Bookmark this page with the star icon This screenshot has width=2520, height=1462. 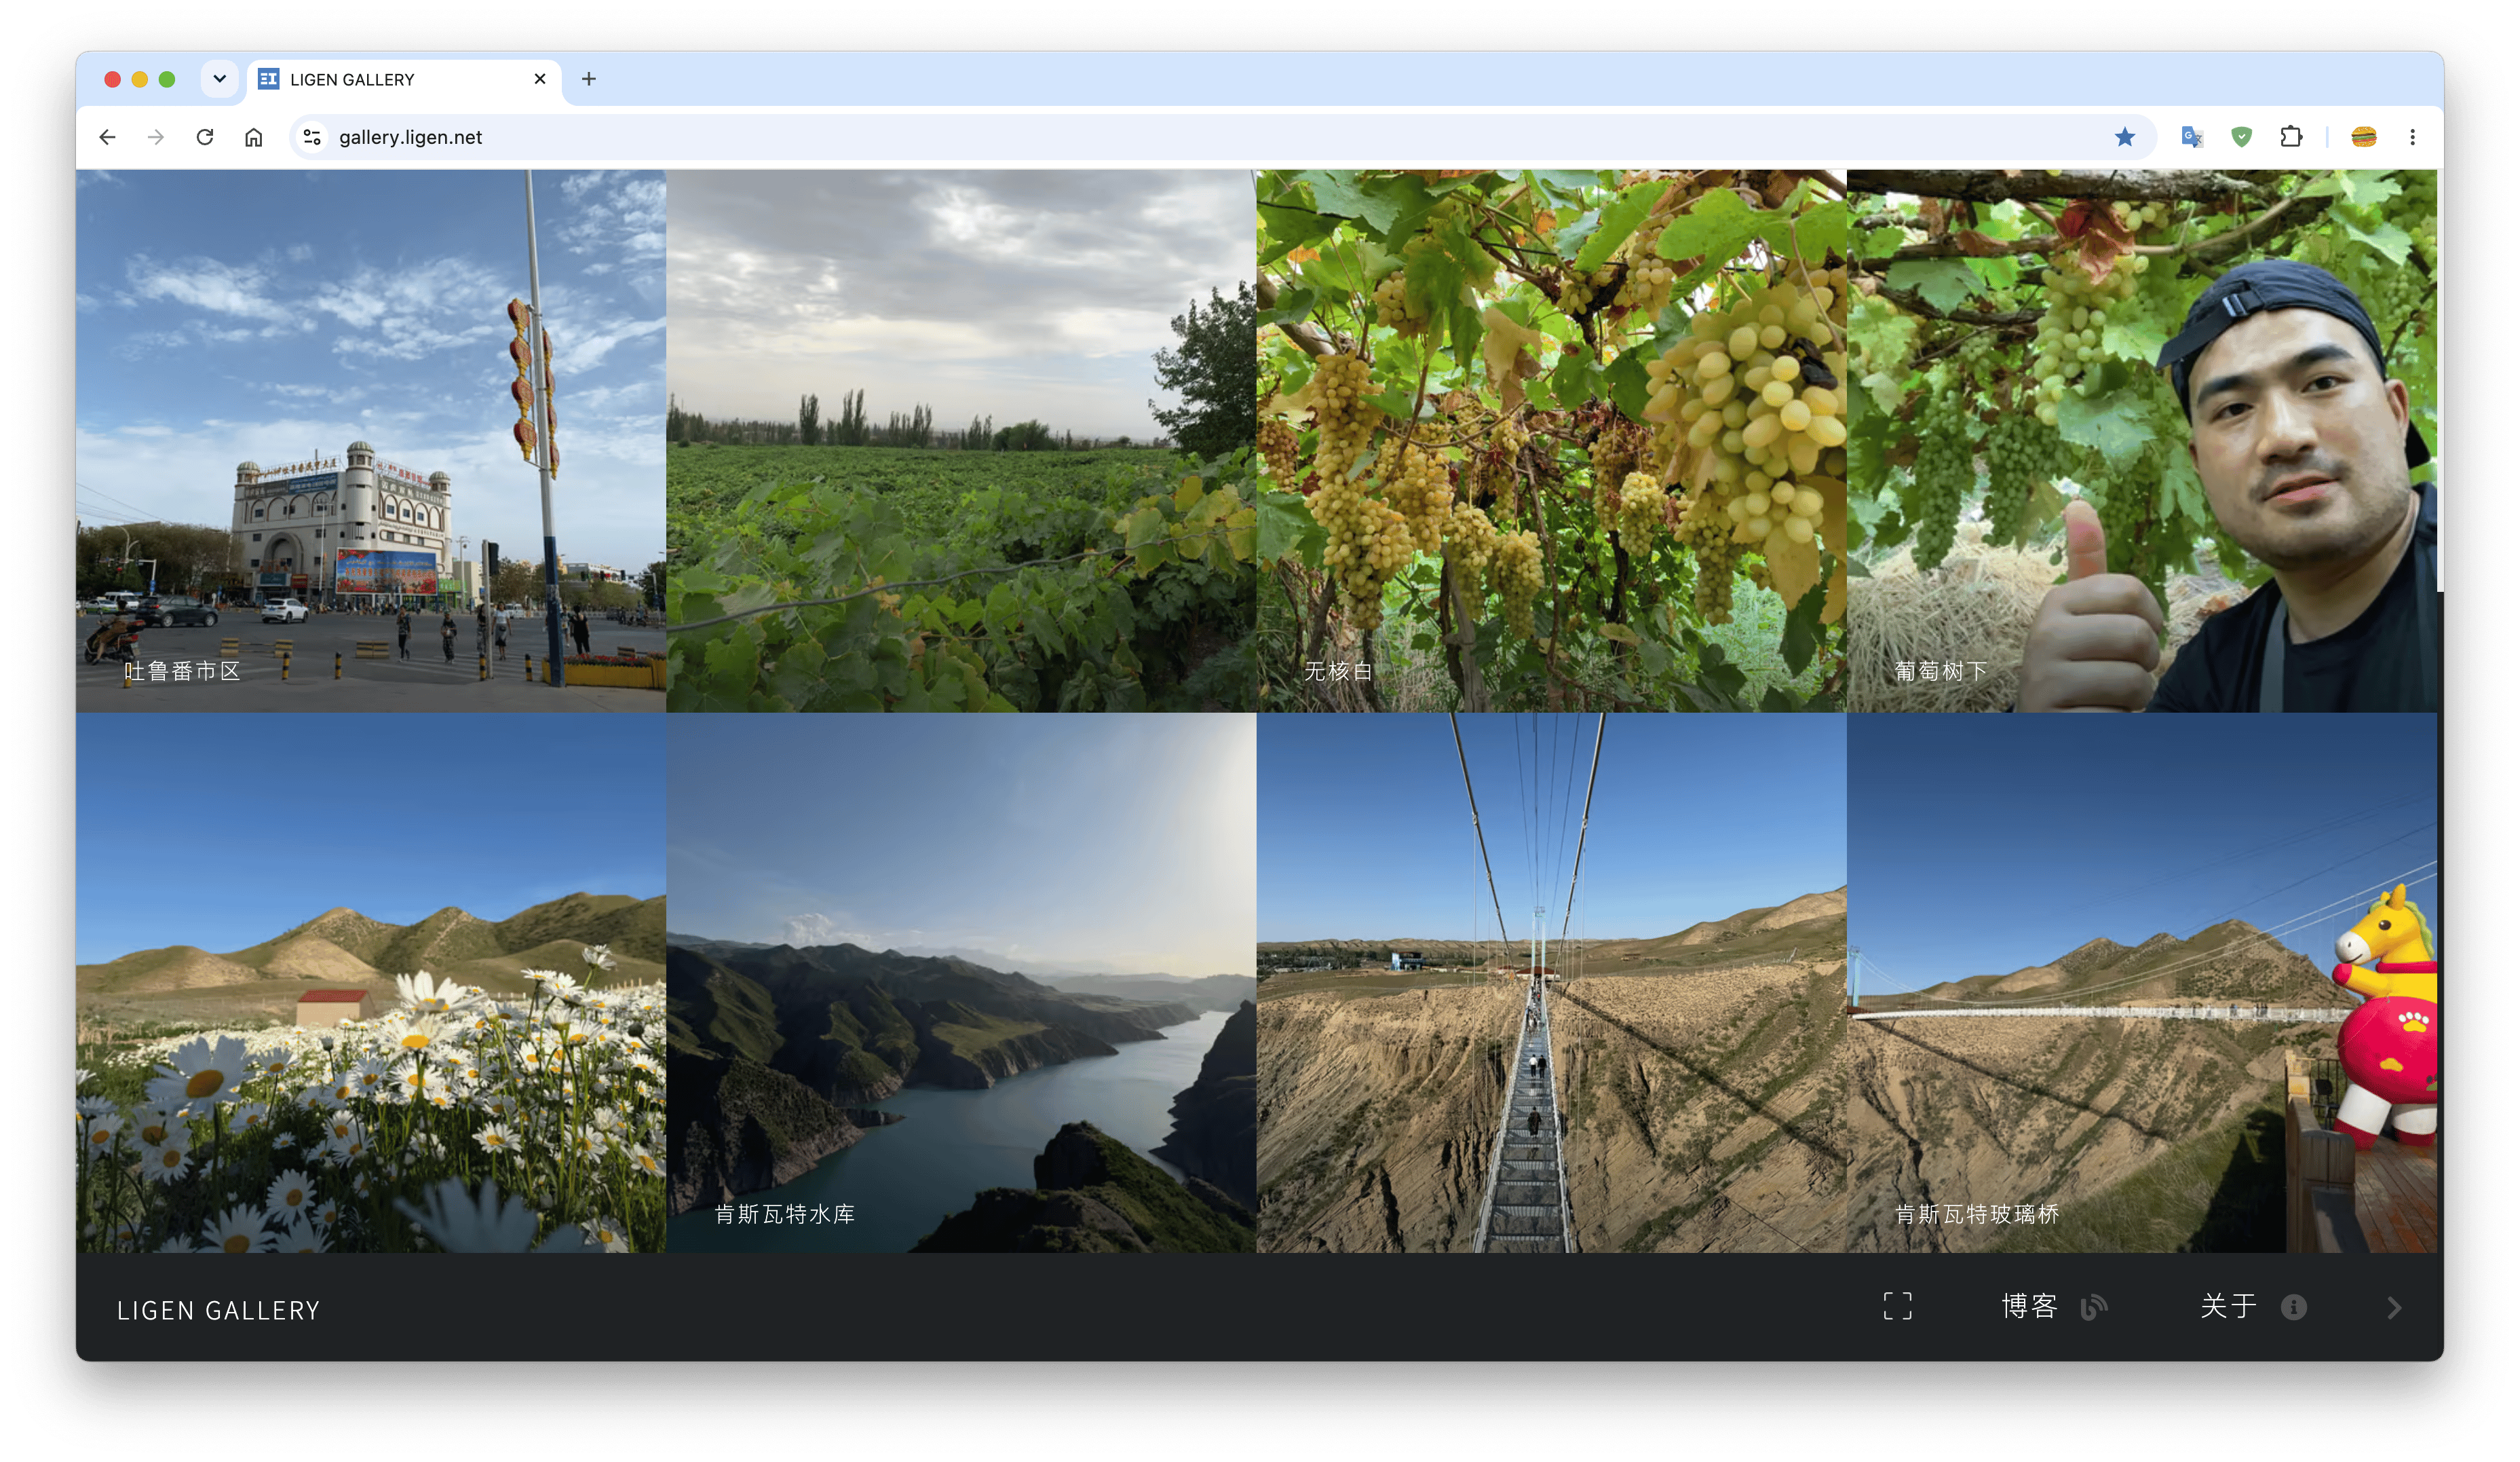(x=2125, y=137)
